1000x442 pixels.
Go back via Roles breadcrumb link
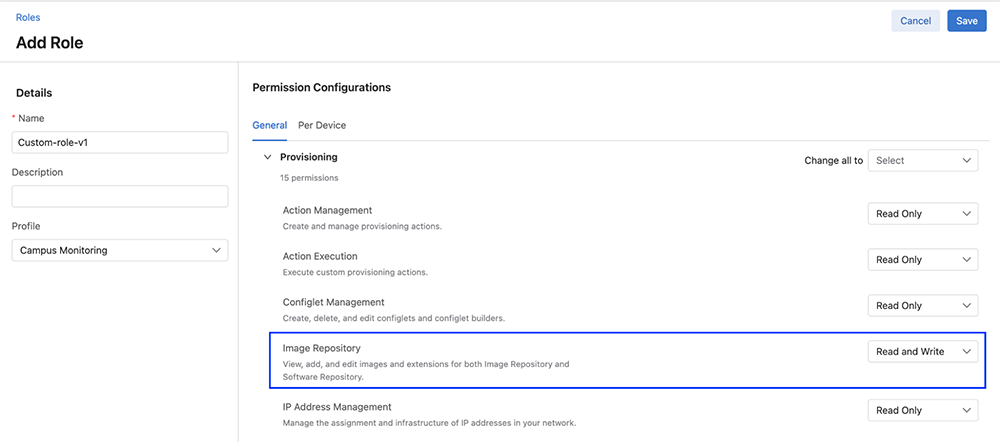click(28, 18)
